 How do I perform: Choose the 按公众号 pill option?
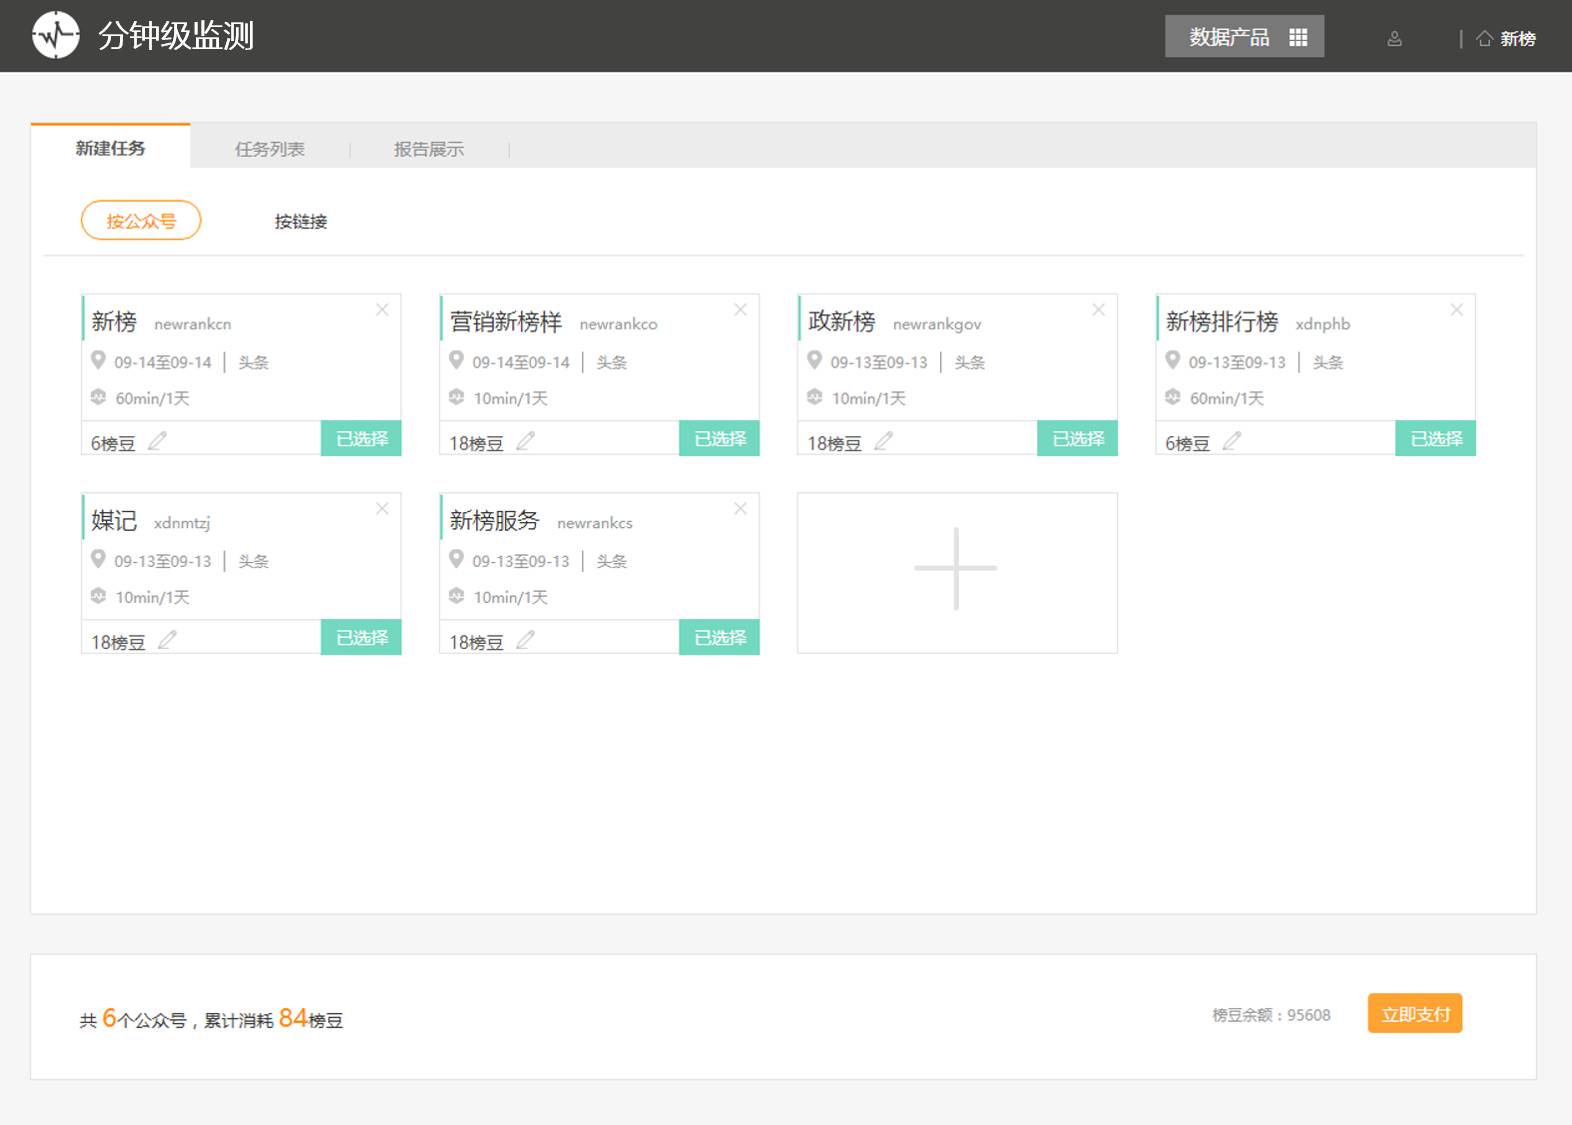tap(141, 221)
